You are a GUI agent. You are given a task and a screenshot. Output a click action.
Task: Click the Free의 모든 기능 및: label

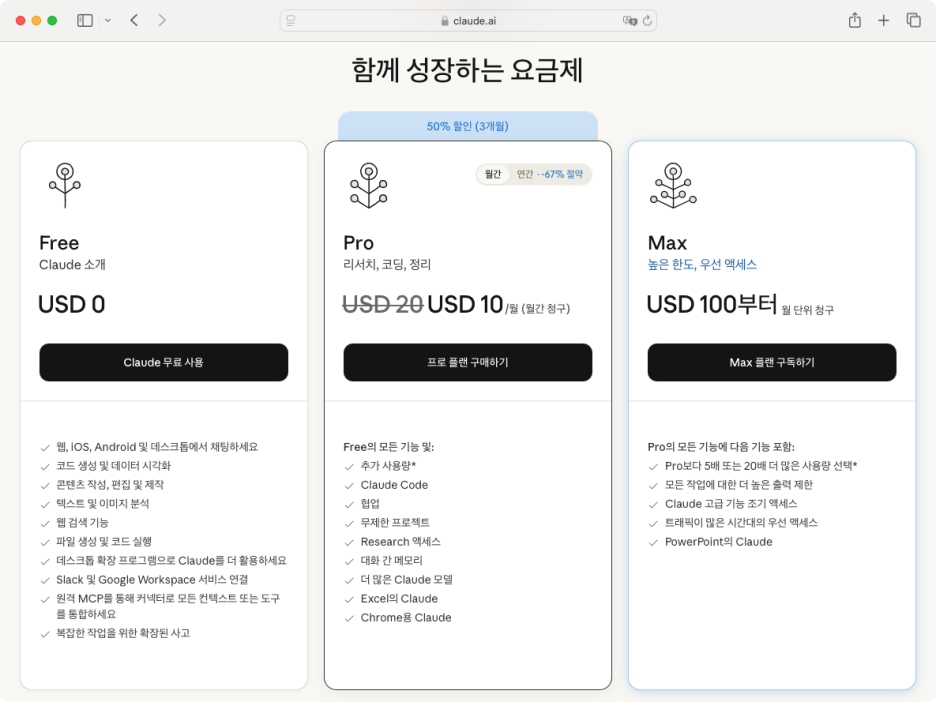389,447
